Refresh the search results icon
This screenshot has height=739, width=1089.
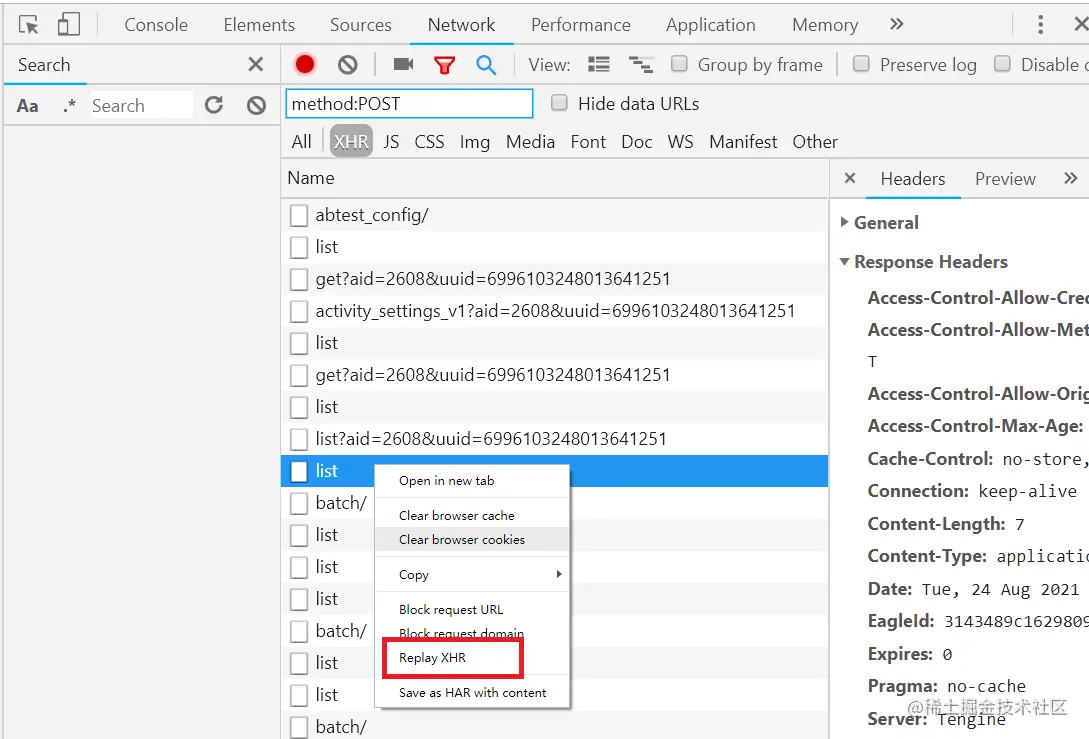coord(214,105)
